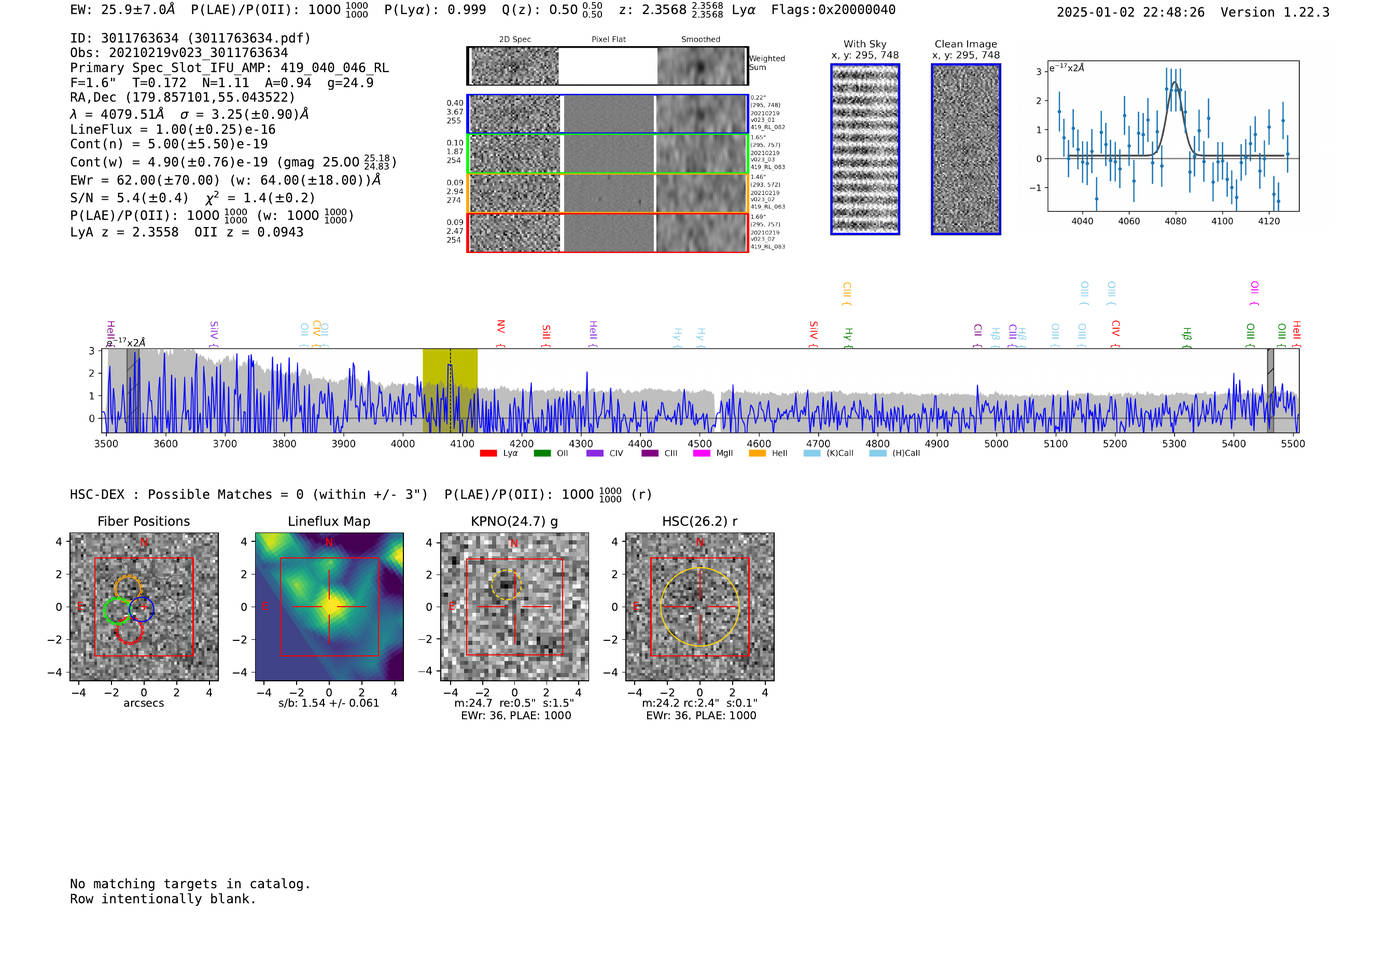Click the EWr = 62.00(±70.00) line
This screenshot has height=953, width=1400.
(x=225, y=180)
